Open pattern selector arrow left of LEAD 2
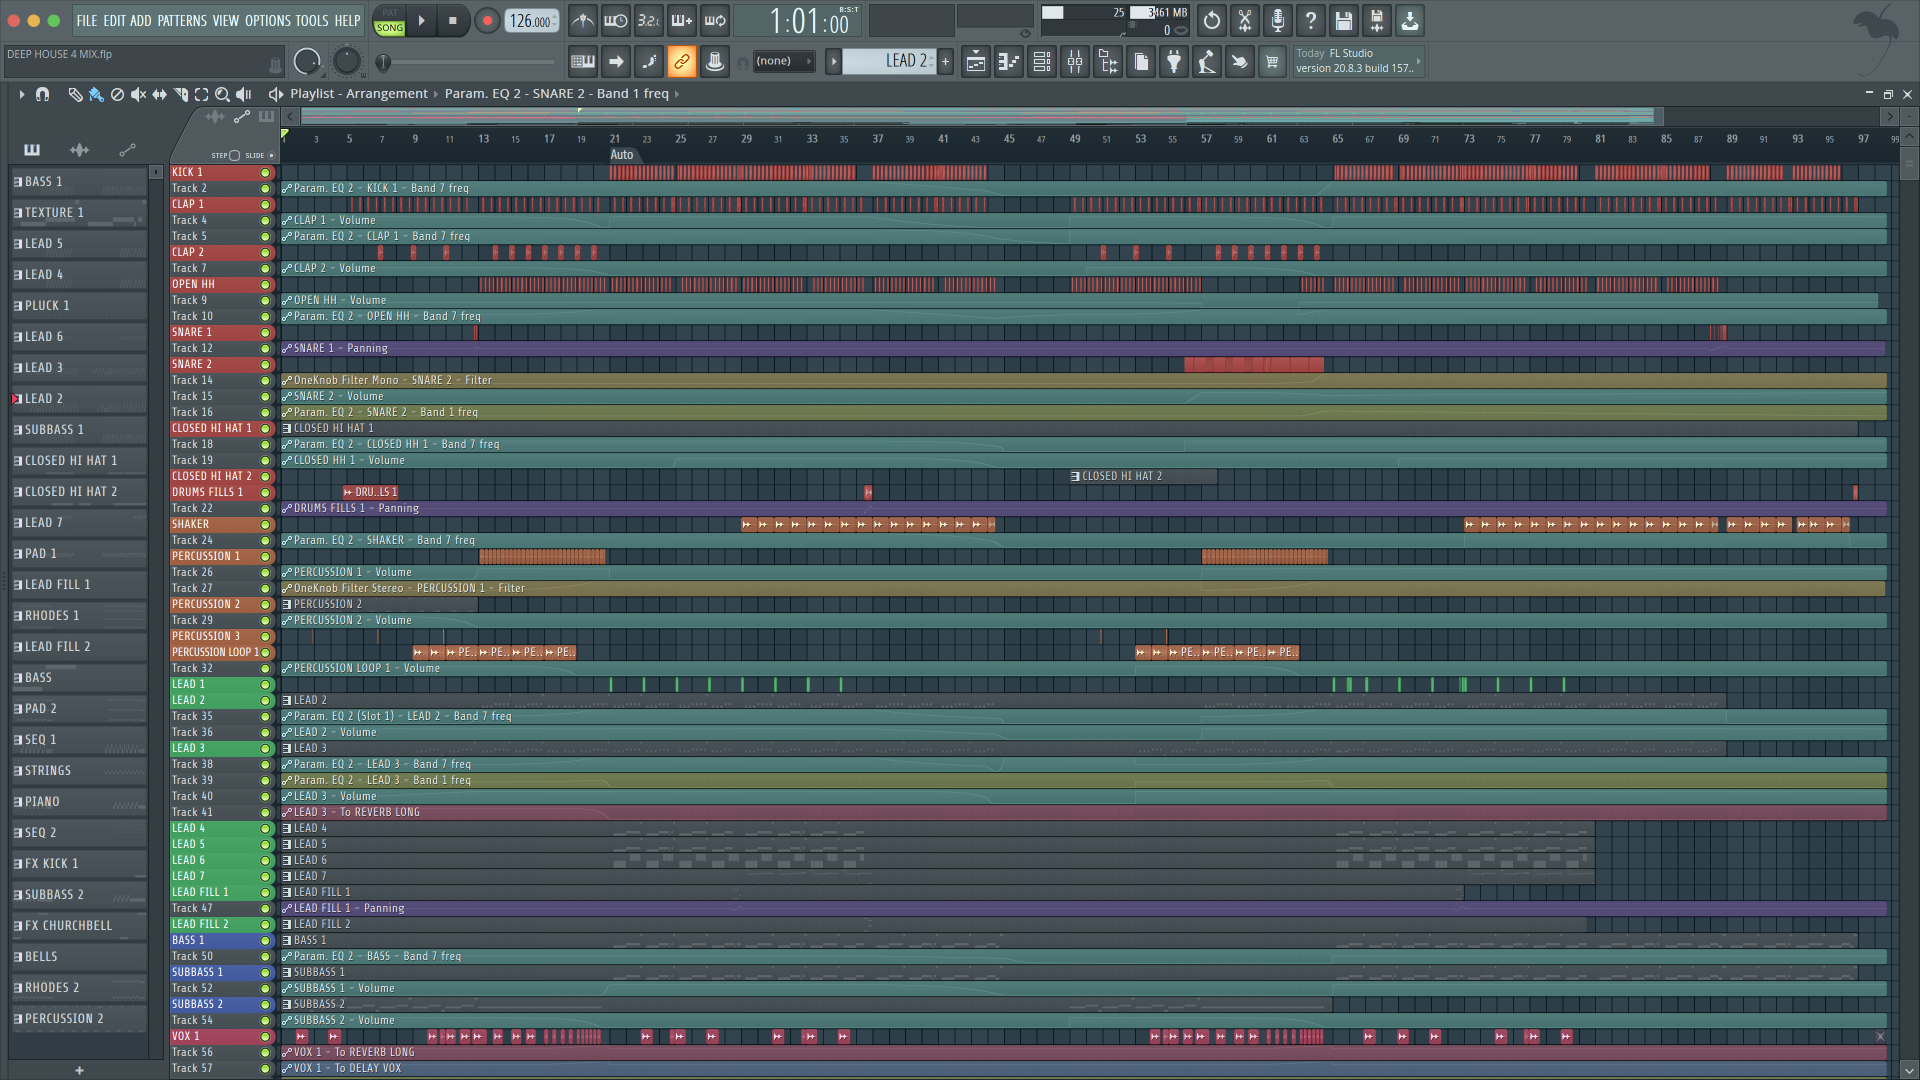Image resolution: width=1920 pixels, height=1080 pixels. click(x=833, y=61)
